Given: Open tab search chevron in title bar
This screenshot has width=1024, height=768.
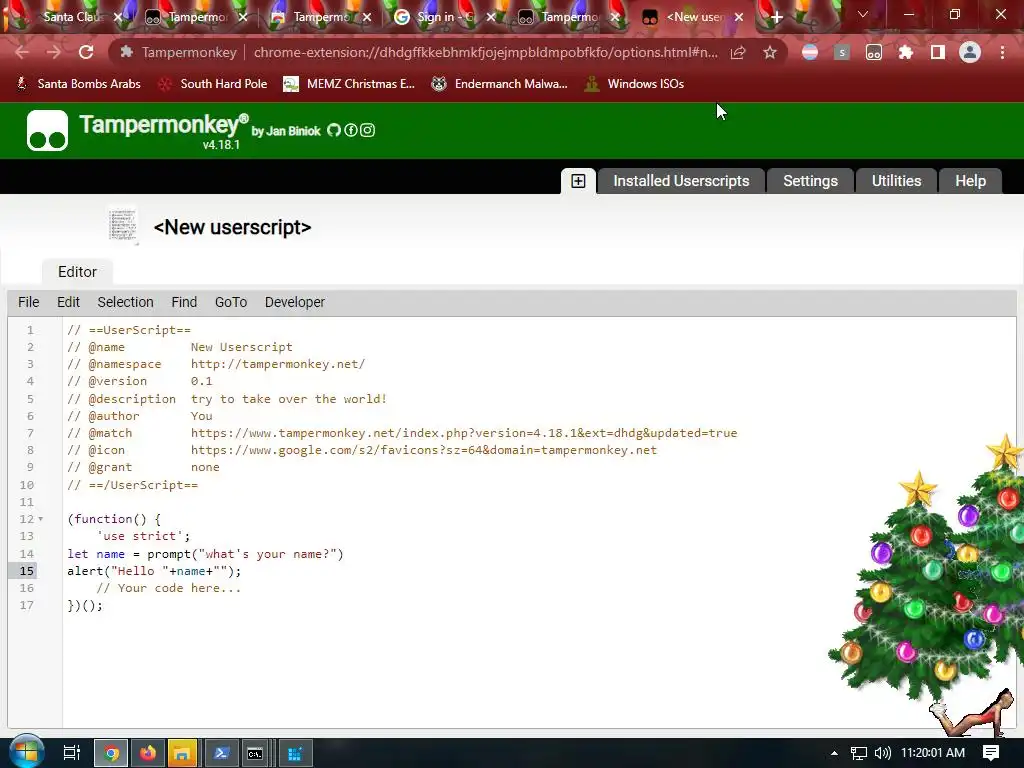Looking at the screenshot, I should click(x=863, y=14).
